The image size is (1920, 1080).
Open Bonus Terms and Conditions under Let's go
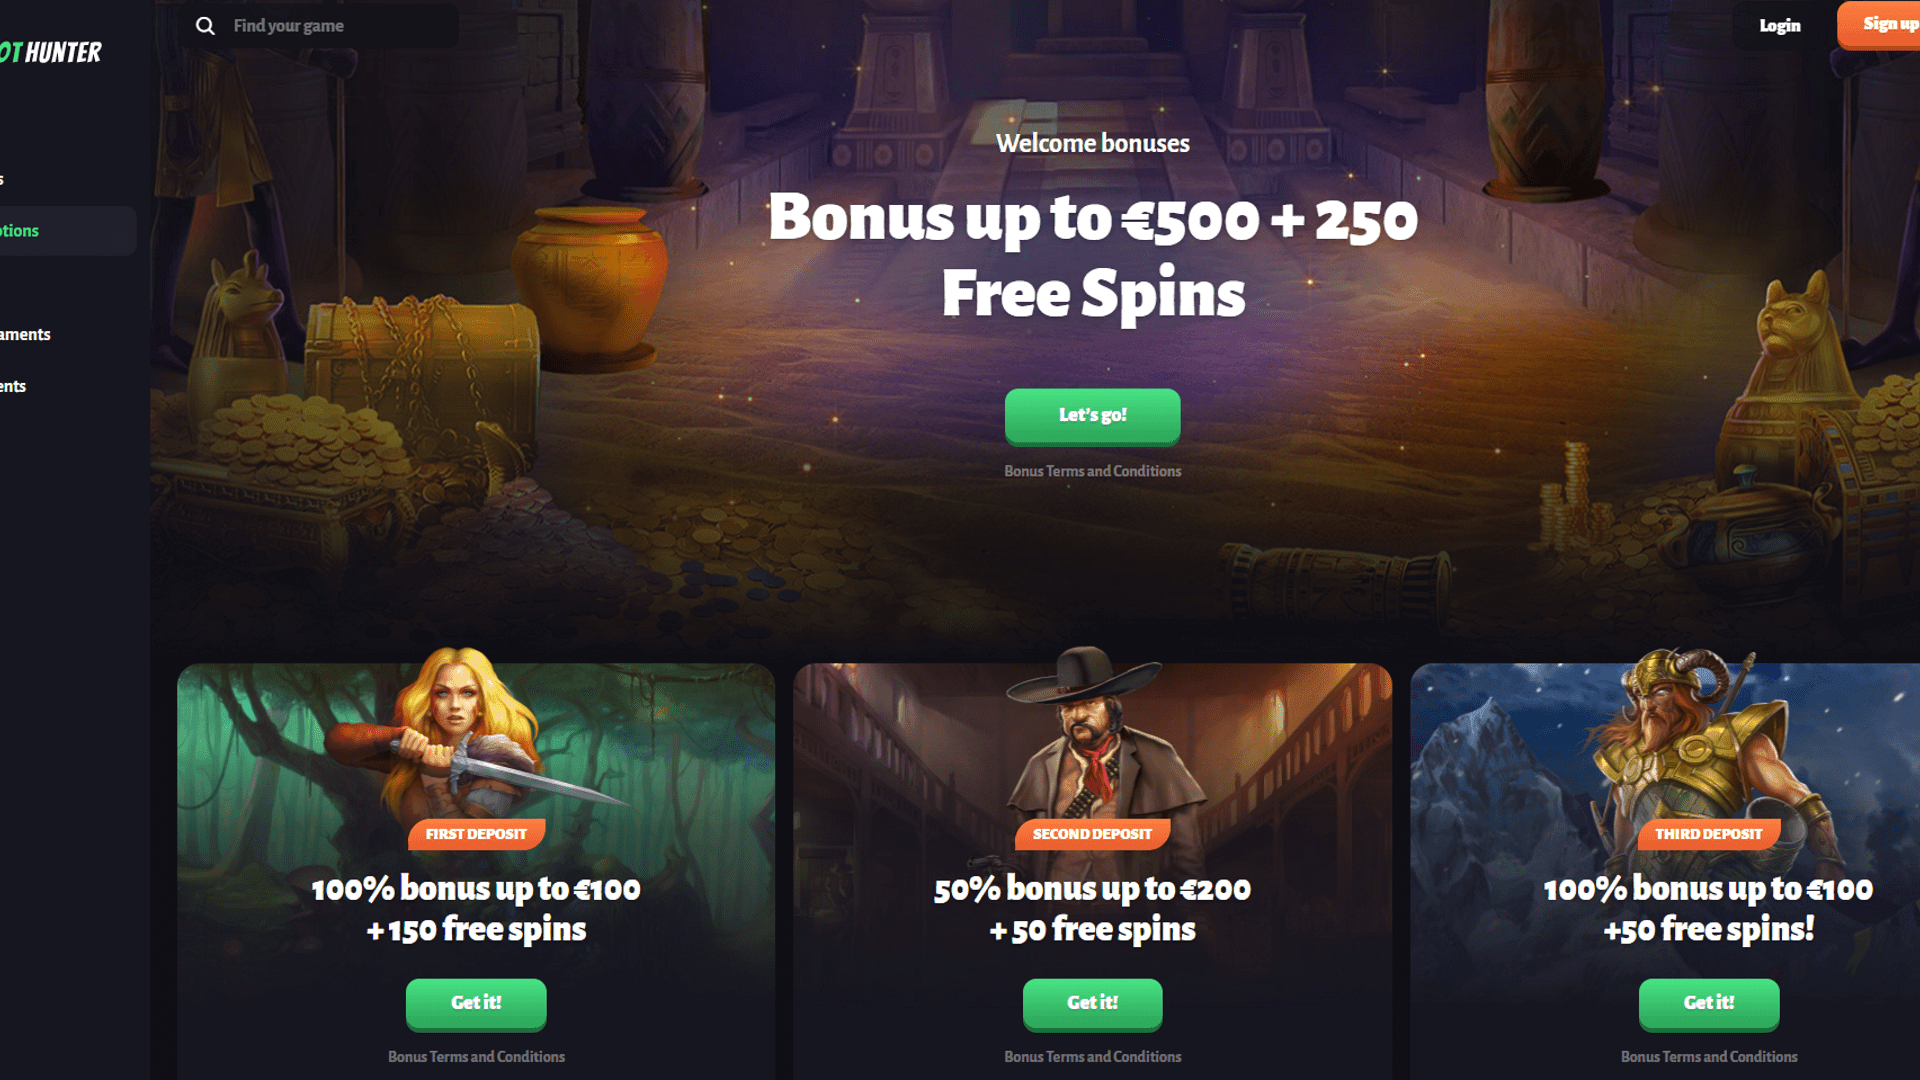coord(1092,471)
